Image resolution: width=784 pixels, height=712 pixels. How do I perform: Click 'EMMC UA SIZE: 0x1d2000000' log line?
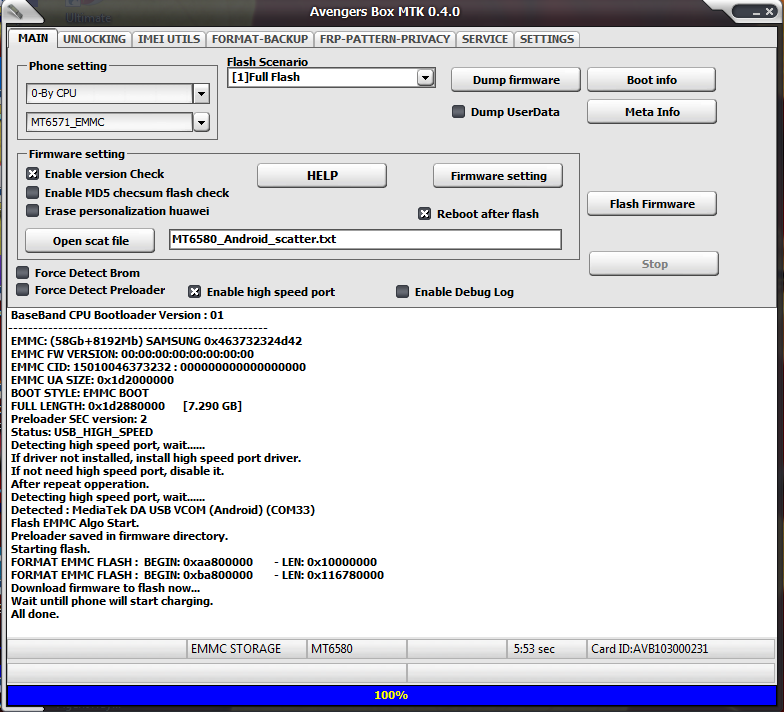click(92, 380)
